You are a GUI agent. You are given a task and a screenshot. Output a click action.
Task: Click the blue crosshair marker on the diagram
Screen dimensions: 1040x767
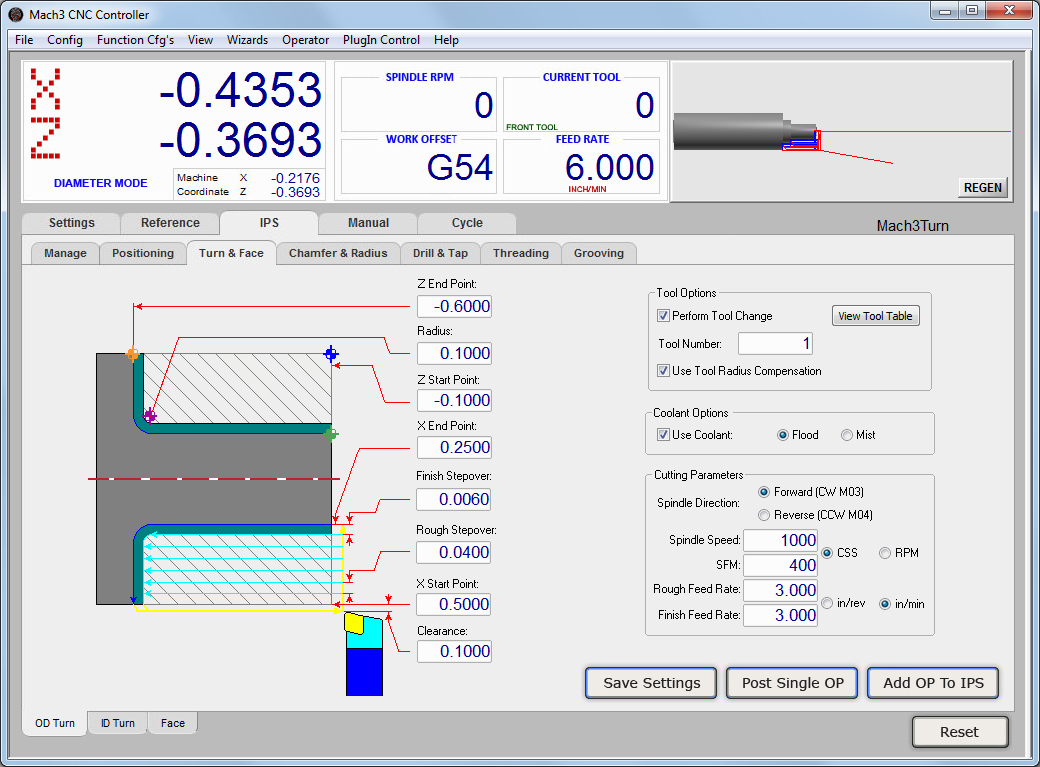[331, 354]
